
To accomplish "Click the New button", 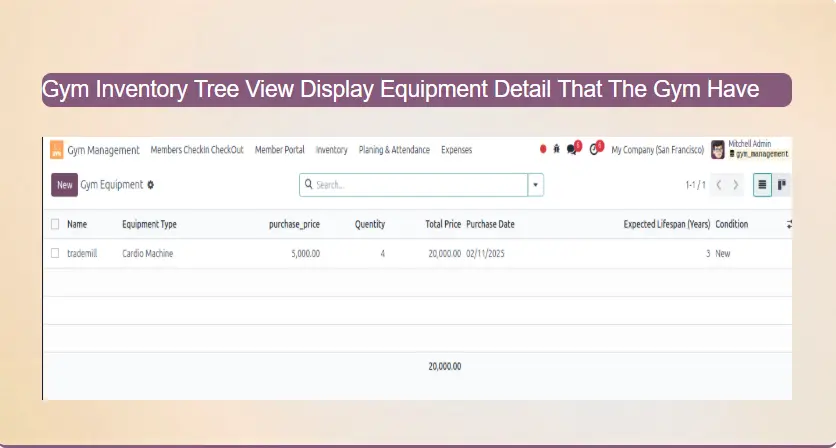I will [64, 185].
